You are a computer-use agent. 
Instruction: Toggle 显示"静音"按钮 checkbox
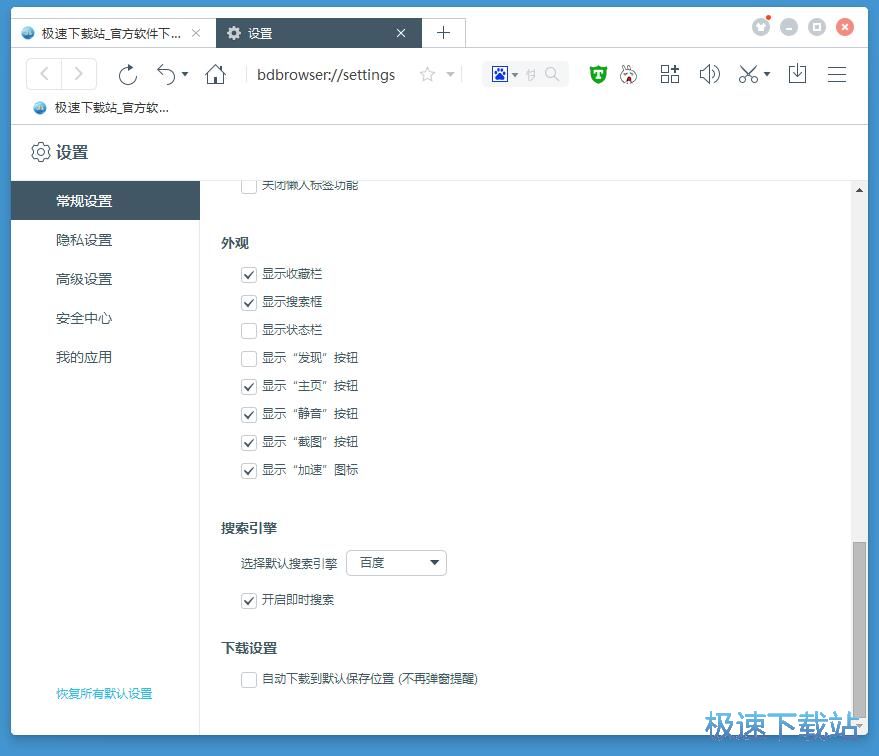249,415
